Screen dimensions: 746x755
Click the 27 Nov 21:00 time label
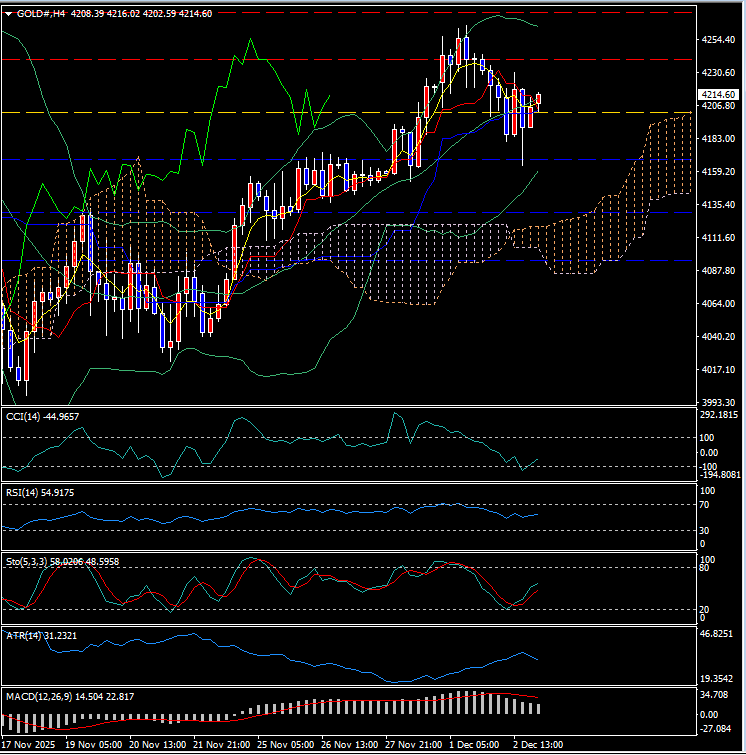(415, 745)
